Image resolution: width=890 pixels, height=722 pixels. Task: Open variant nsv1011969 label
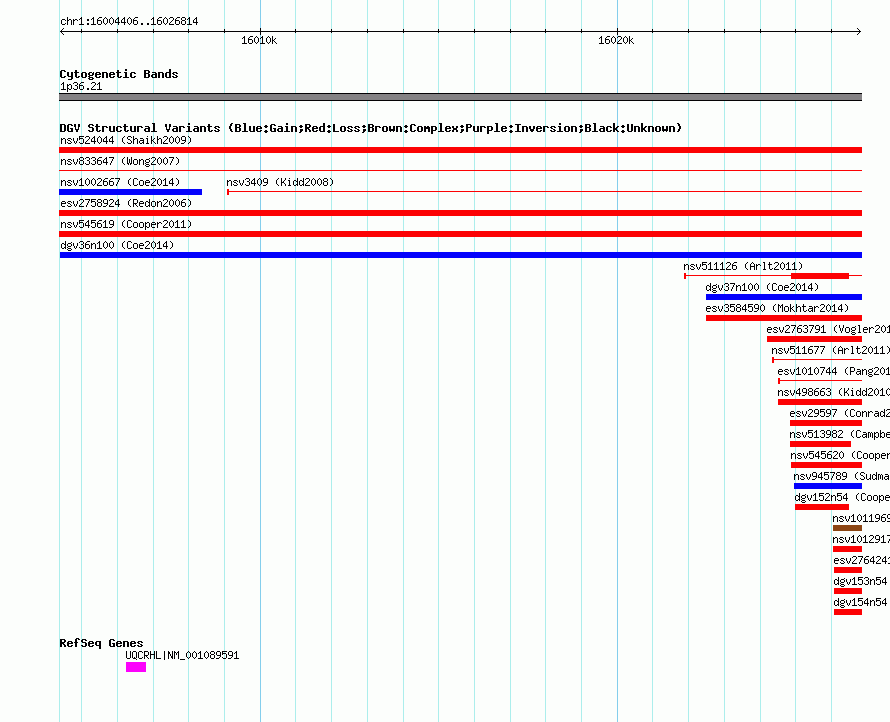(x=861, y=518)
